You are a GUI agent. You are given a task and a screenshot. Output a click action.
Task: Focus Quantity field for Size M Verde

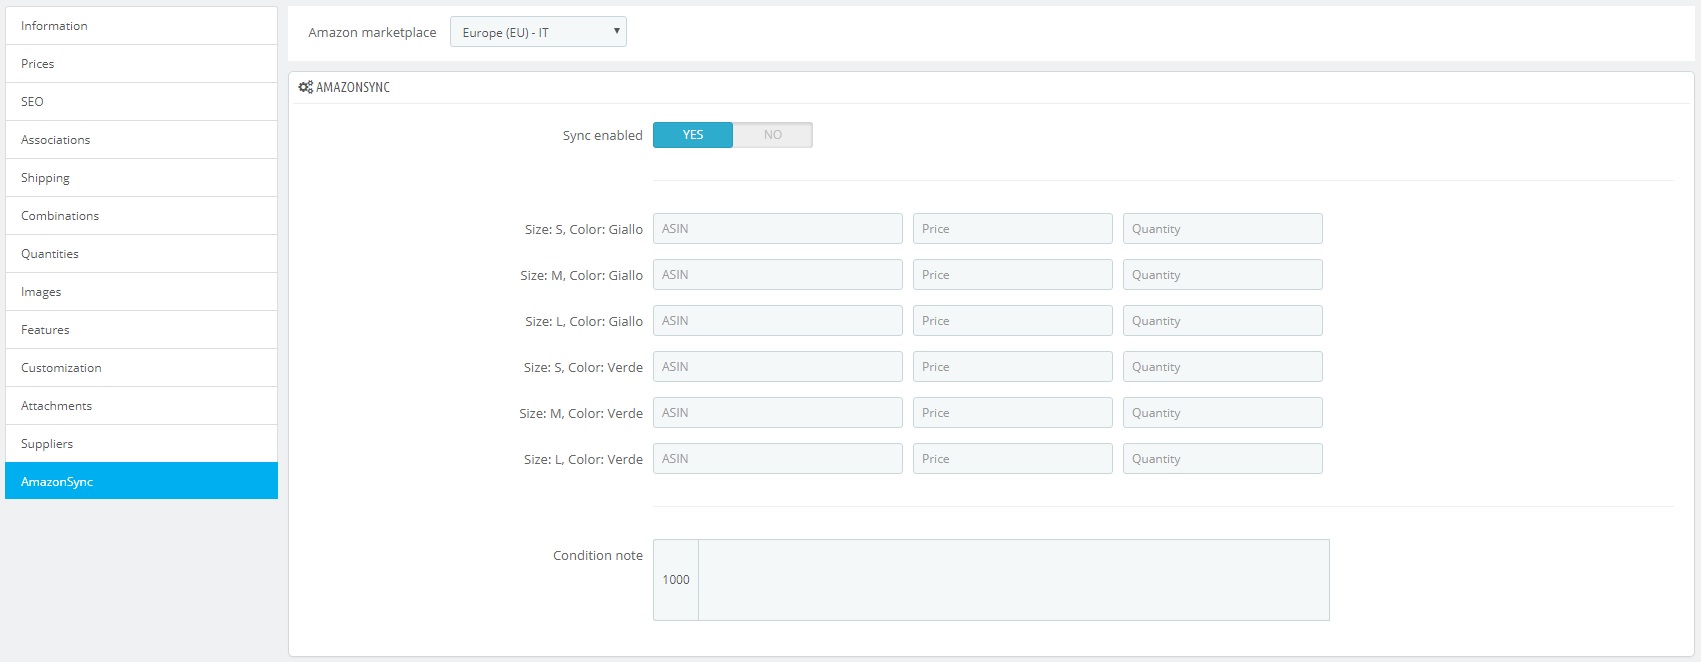click(1223, 413)
